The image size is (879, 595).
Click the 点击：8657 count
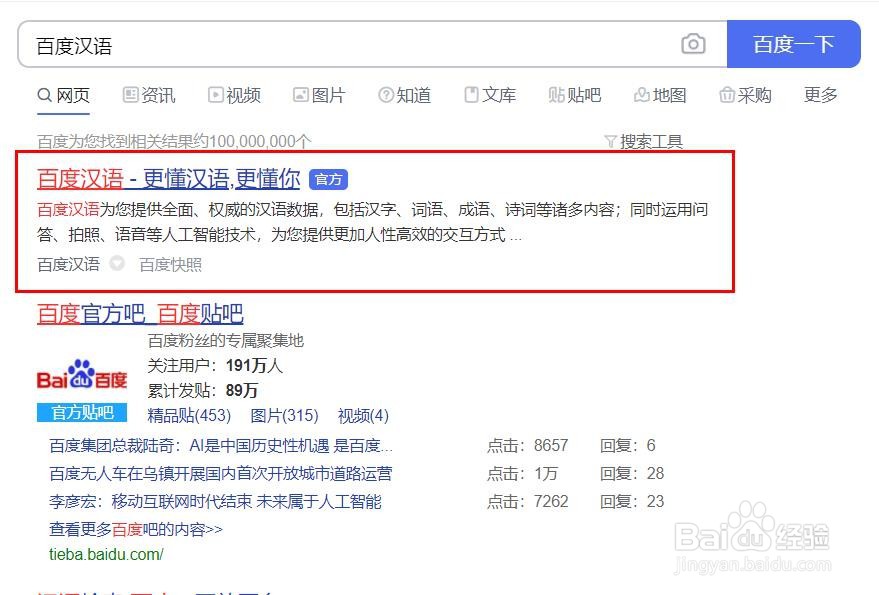pyautogui.click(x=528, y=446)
